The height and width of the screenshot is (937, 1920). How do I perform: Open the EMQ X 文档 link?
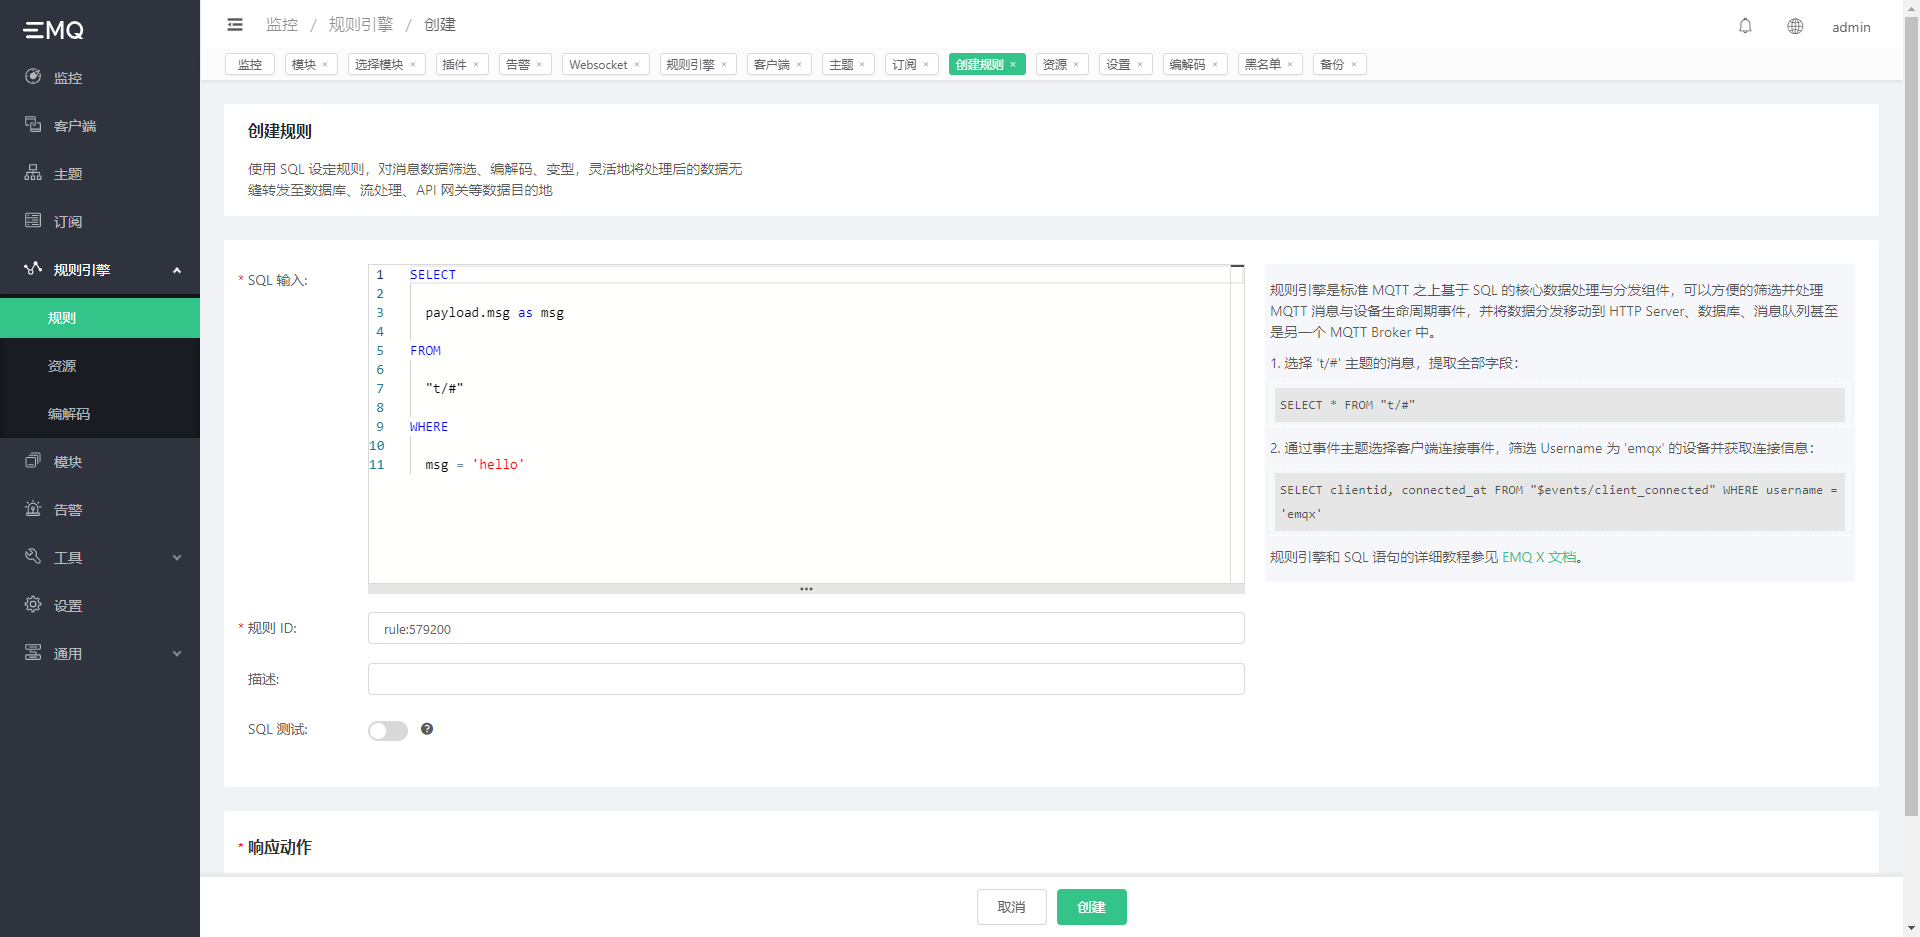1539,557
